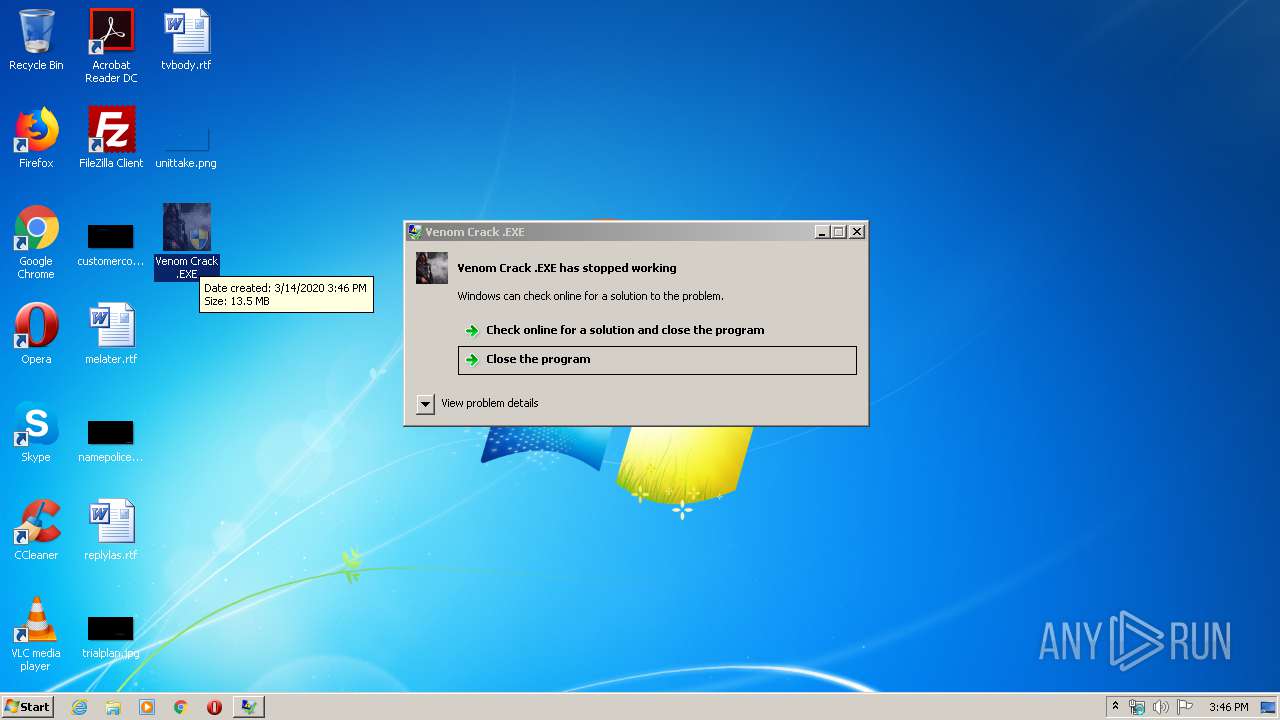Click the 3:46 PM taskbar clock
The width and height of the screenshot is (1280, 720).
(x=1228, y=707)
